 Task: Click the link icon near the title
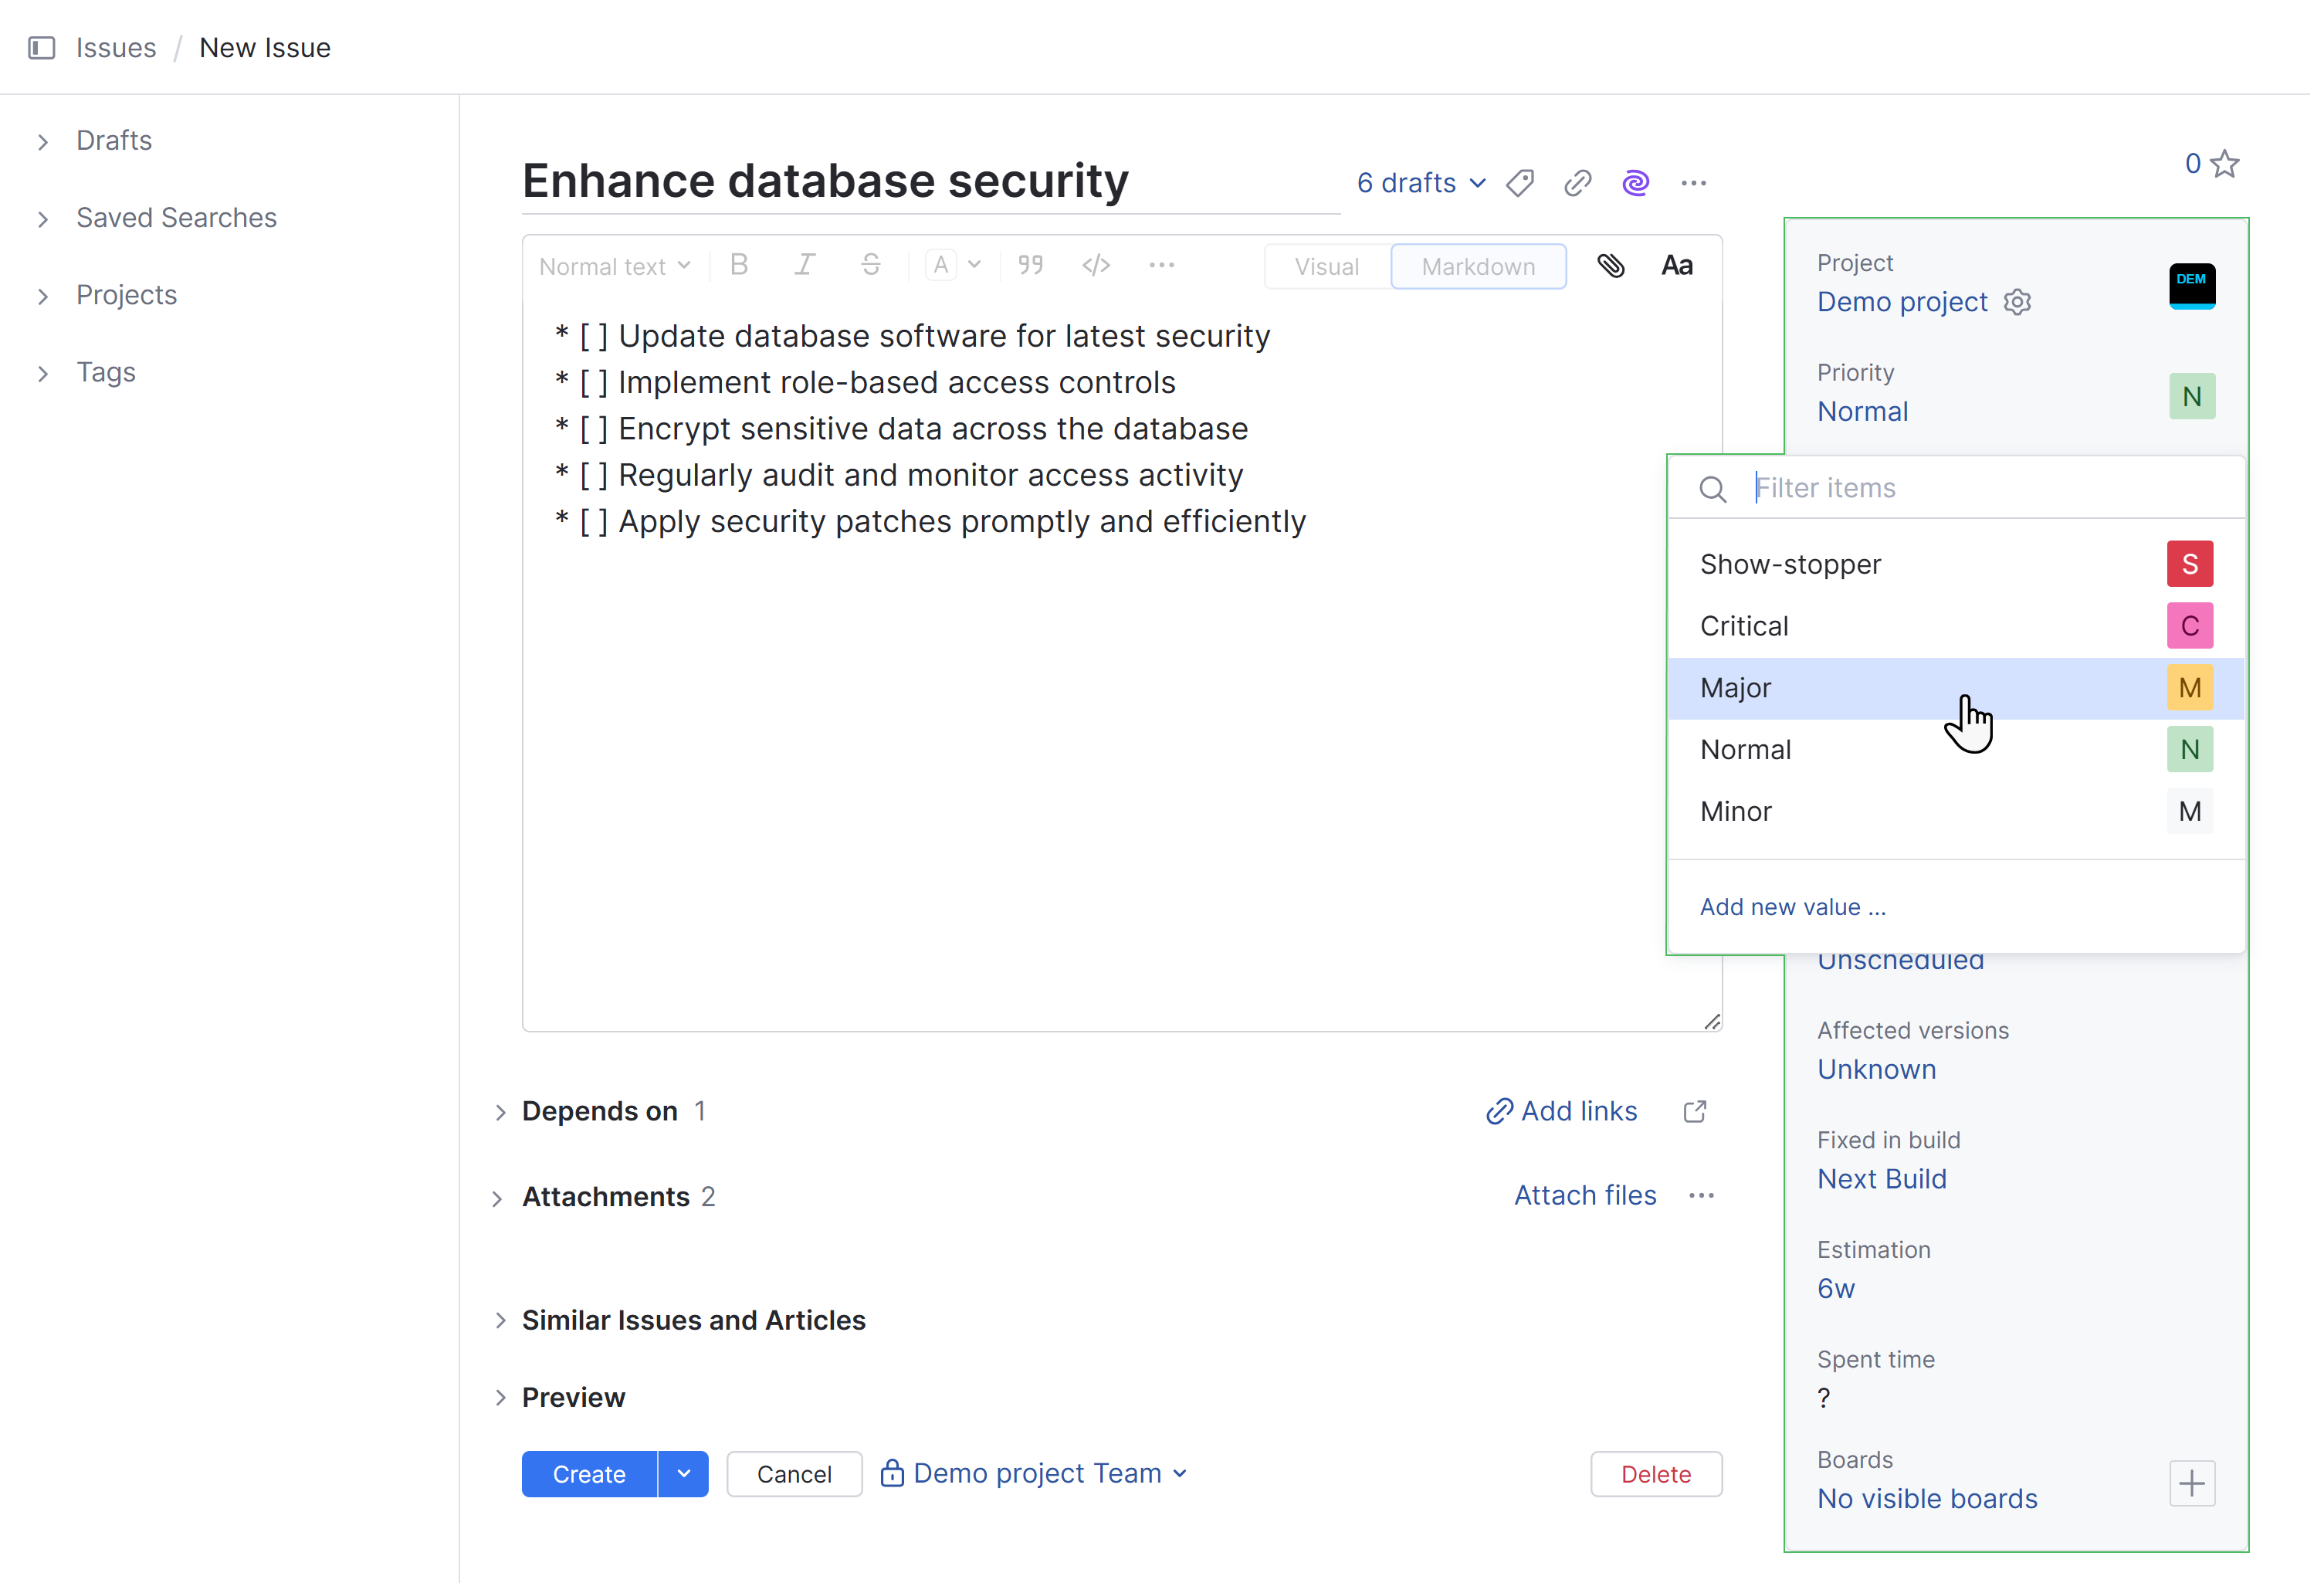[1577, 183]
